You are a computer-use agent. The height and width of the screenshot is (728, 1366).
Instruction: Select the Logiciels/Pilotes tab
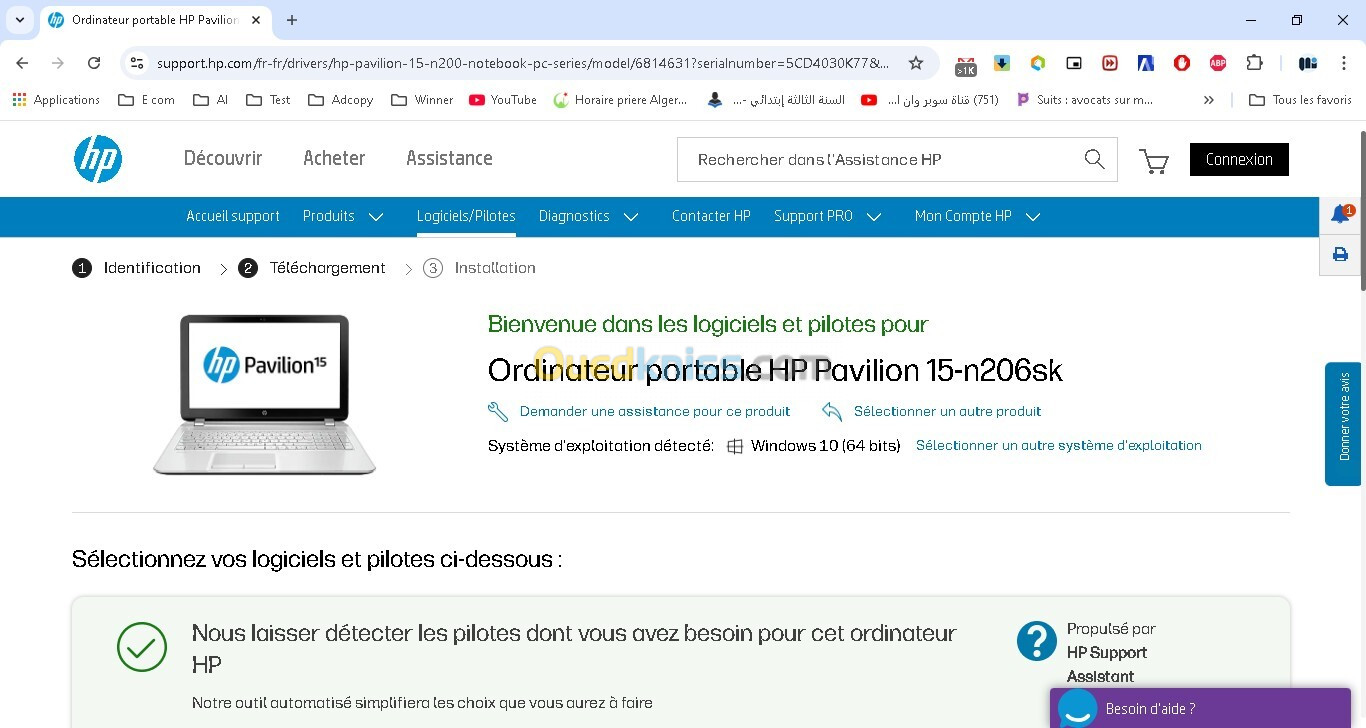[466, 216]
